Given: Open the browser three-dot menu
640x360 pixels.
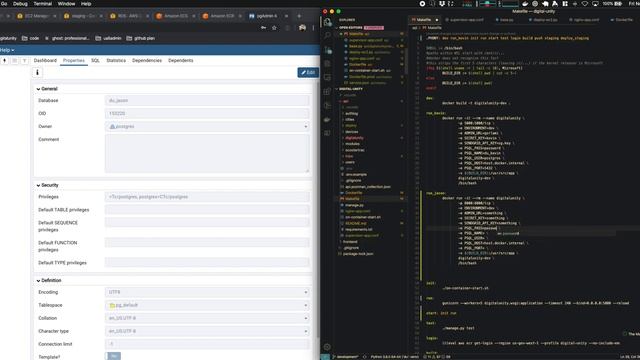Looking at the screenshot, I should (313, 28).
